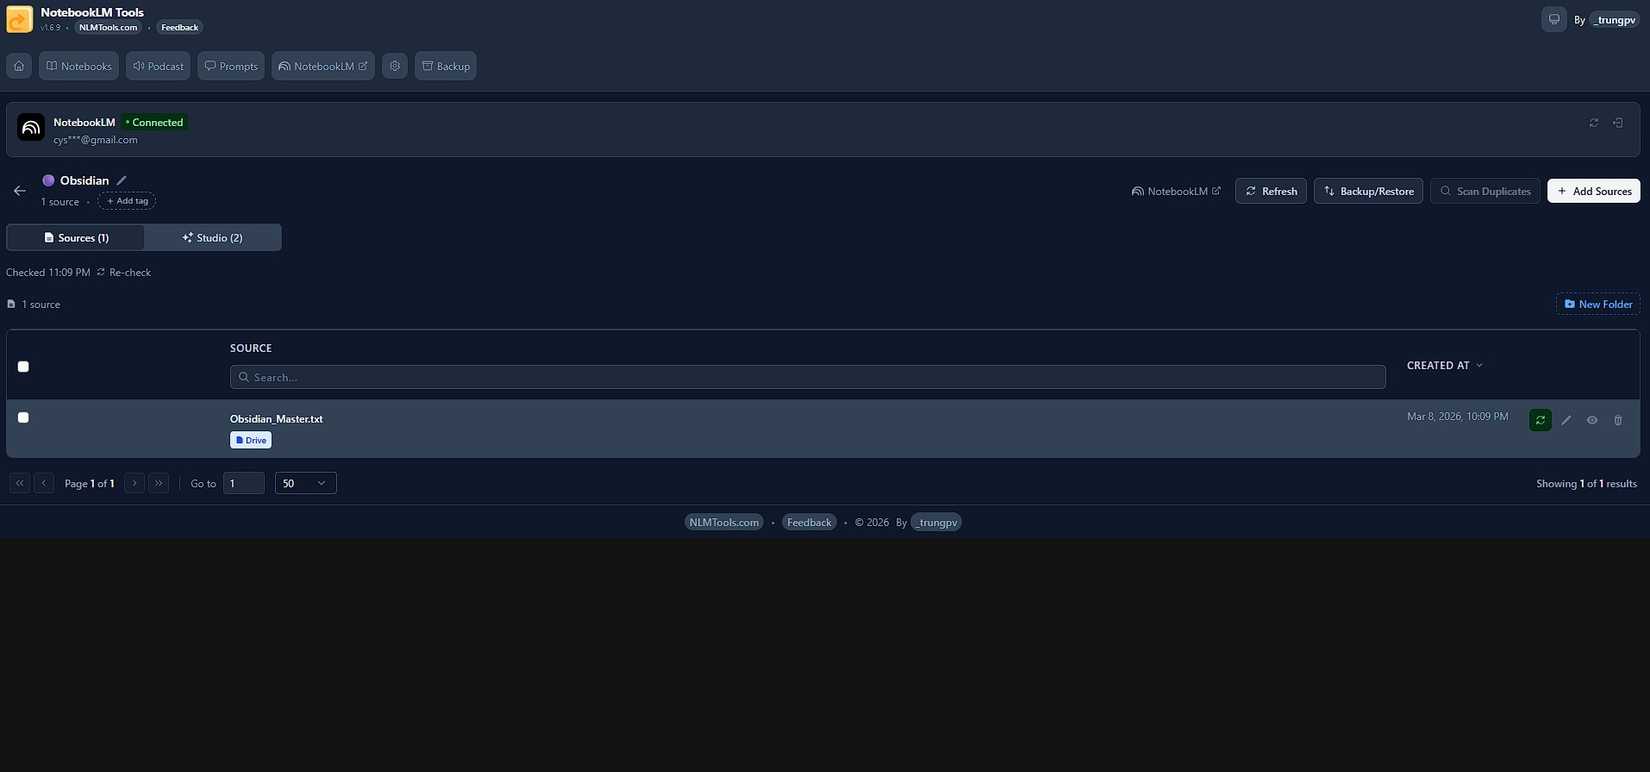This screenshot has height=772, width=1650.
Task: Open the Notebooks tab
Action: click(79, 66)
